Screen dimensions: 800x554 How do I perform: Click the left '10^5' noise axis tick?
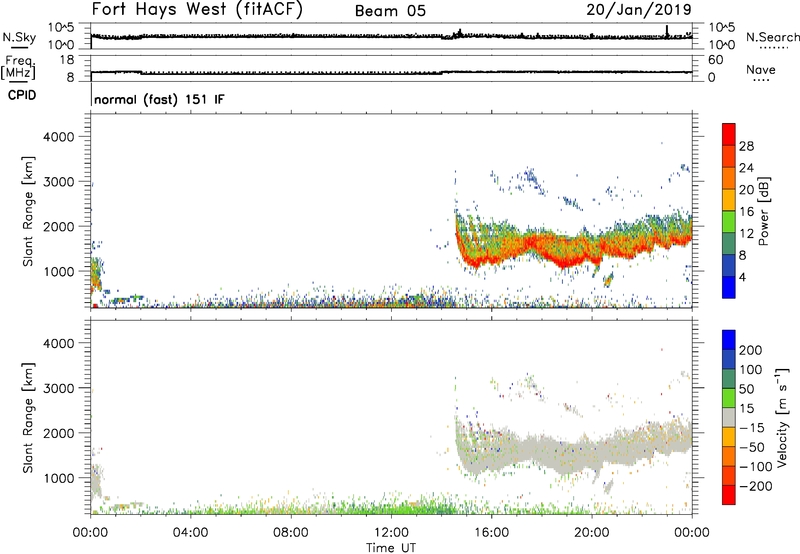pos(61,28)
